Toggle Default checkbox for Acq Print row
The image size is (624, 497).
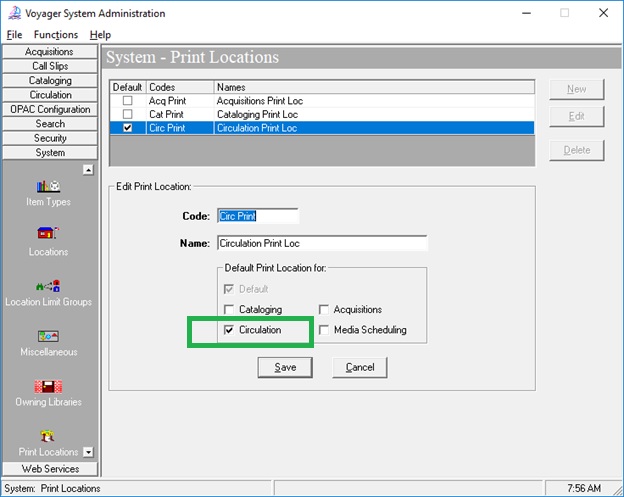[127, 101]
